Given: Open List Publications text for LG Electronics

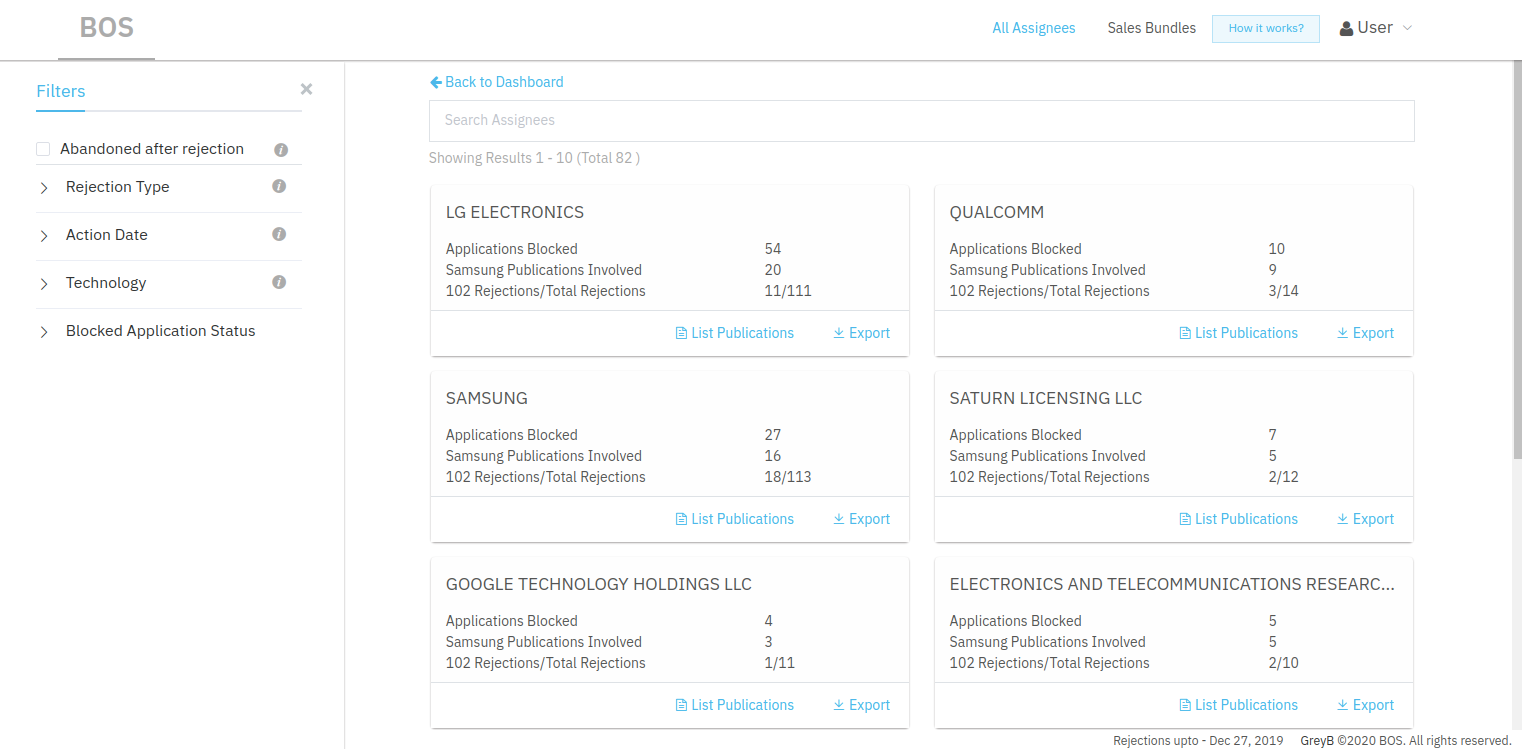Looking at the screenshot, I should click(x=742, y=333).
